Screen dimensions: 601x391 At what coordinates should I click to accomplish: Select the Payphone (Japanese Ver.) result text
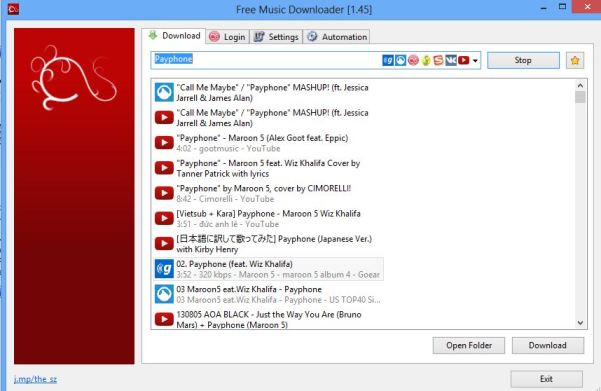[x=274, y=244]
